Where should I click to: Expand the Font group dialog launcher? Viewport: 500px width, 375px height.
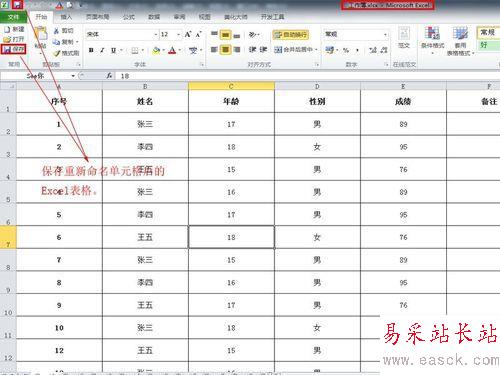click(202, 64)
